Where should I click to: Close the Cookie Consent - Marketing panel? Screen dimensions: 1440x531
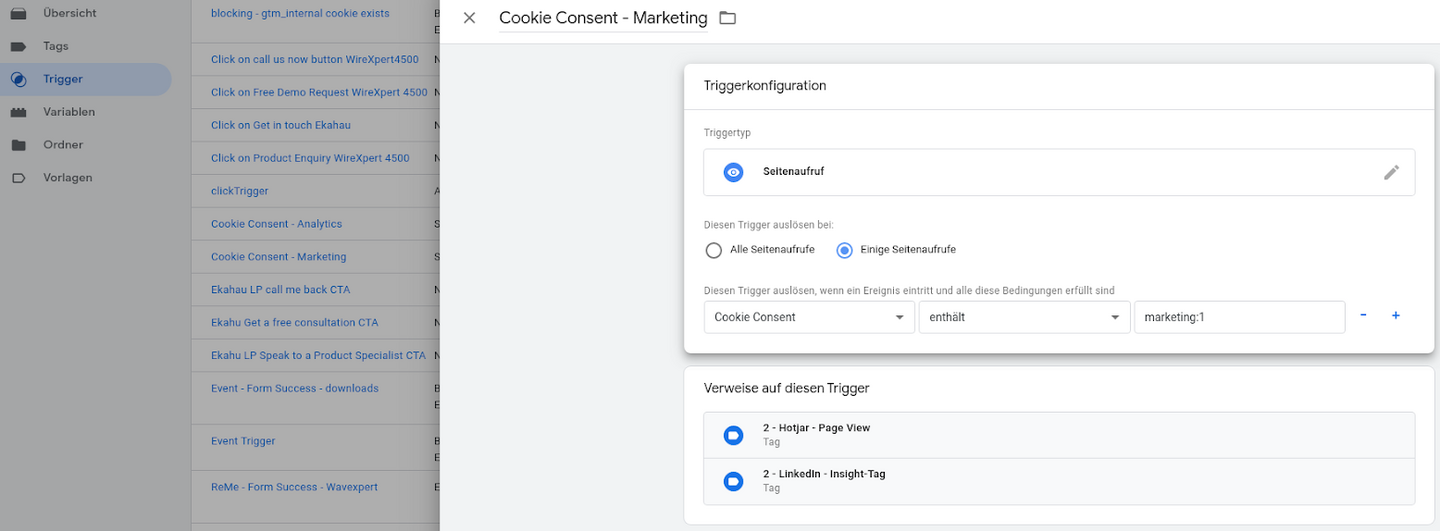(x=469, y=18)
